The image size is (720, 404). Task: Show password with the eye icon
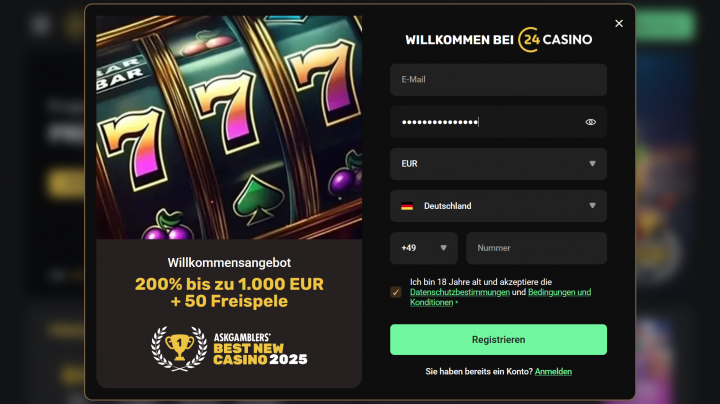pyautogui.click(x=591, y=122)
